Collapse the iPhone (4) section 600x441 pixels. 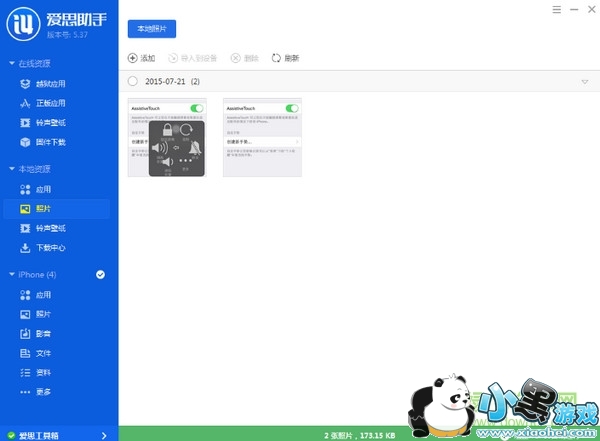coord(12,274)
